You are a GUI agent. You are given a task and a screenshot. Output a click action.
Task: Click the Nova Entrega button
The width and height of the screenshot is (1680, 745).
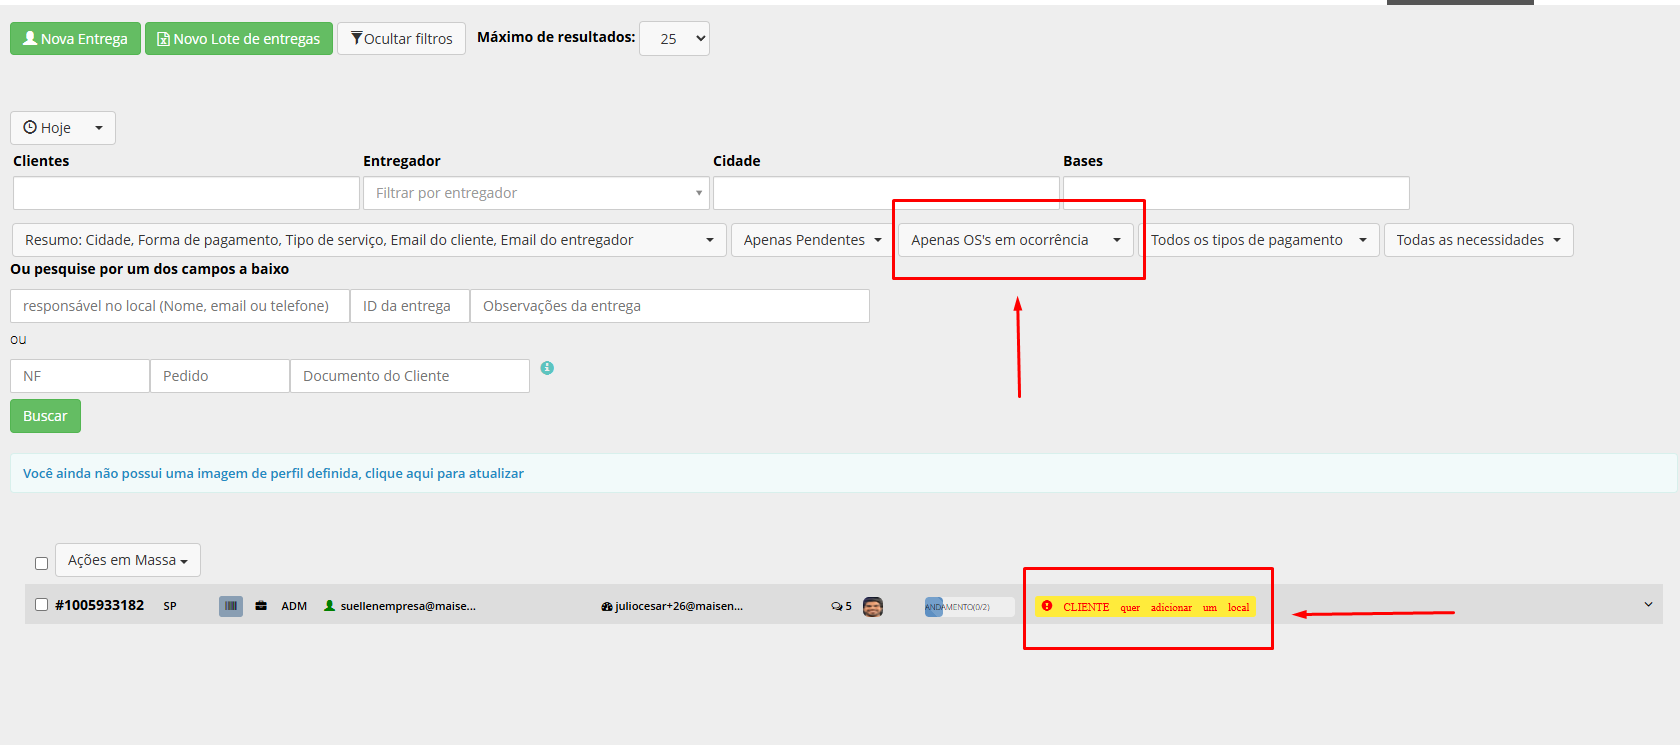pyautogui.click(x=75, y=39)
